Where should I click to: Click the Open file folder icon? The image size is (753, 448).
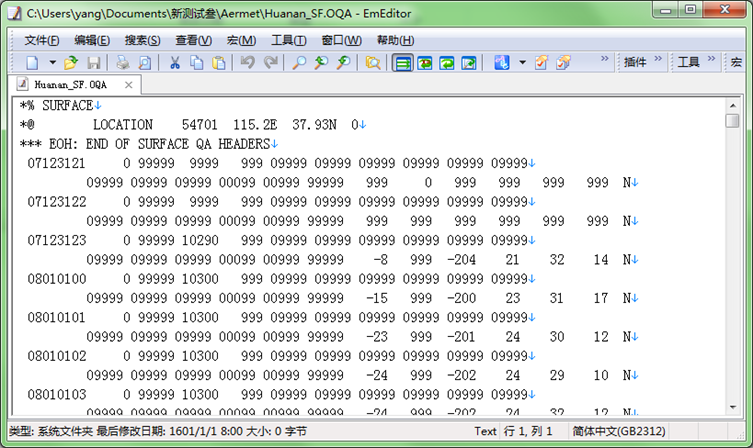point(72,62)
